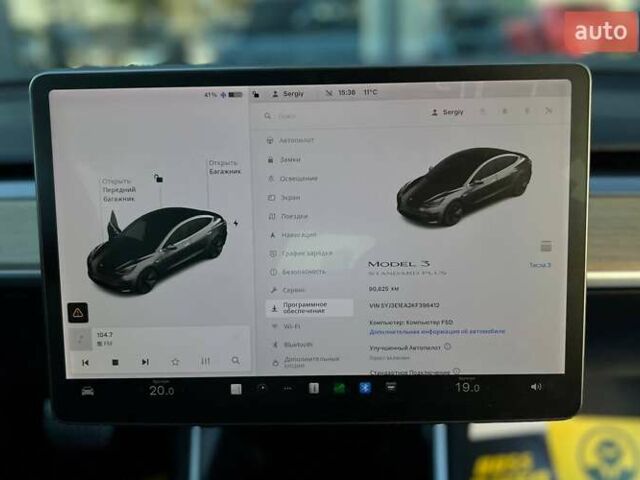The width and height of the screenshot is (640, 480).
Task: Tap the Model 3 car image in settings
Action: (464, 186)
